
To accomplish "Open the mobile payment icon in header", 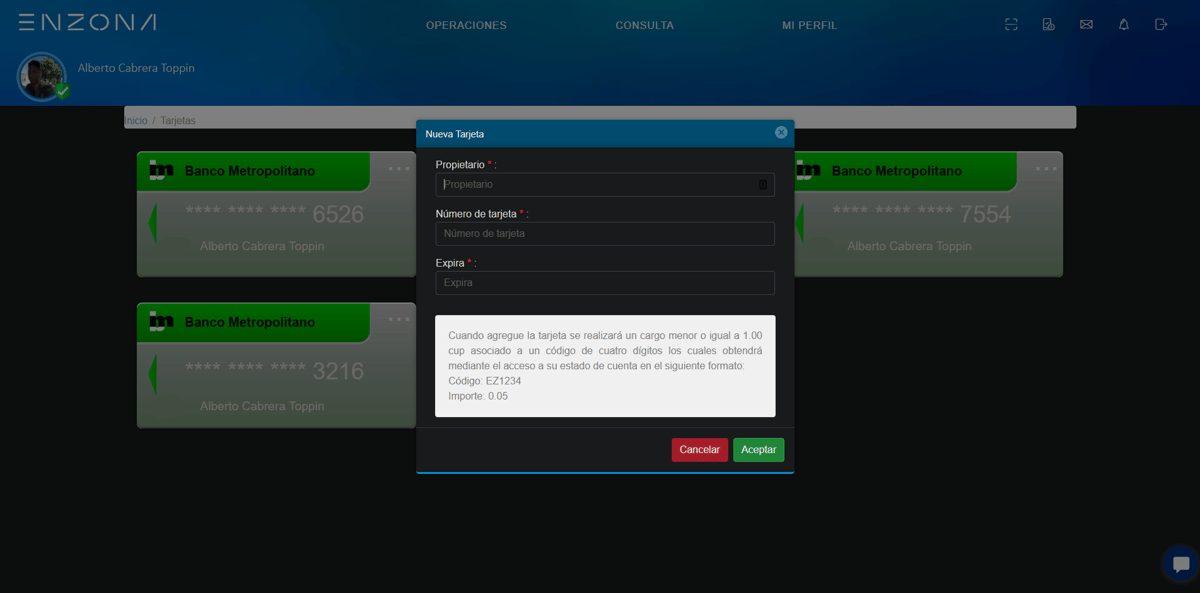I will click(1048, 24).
